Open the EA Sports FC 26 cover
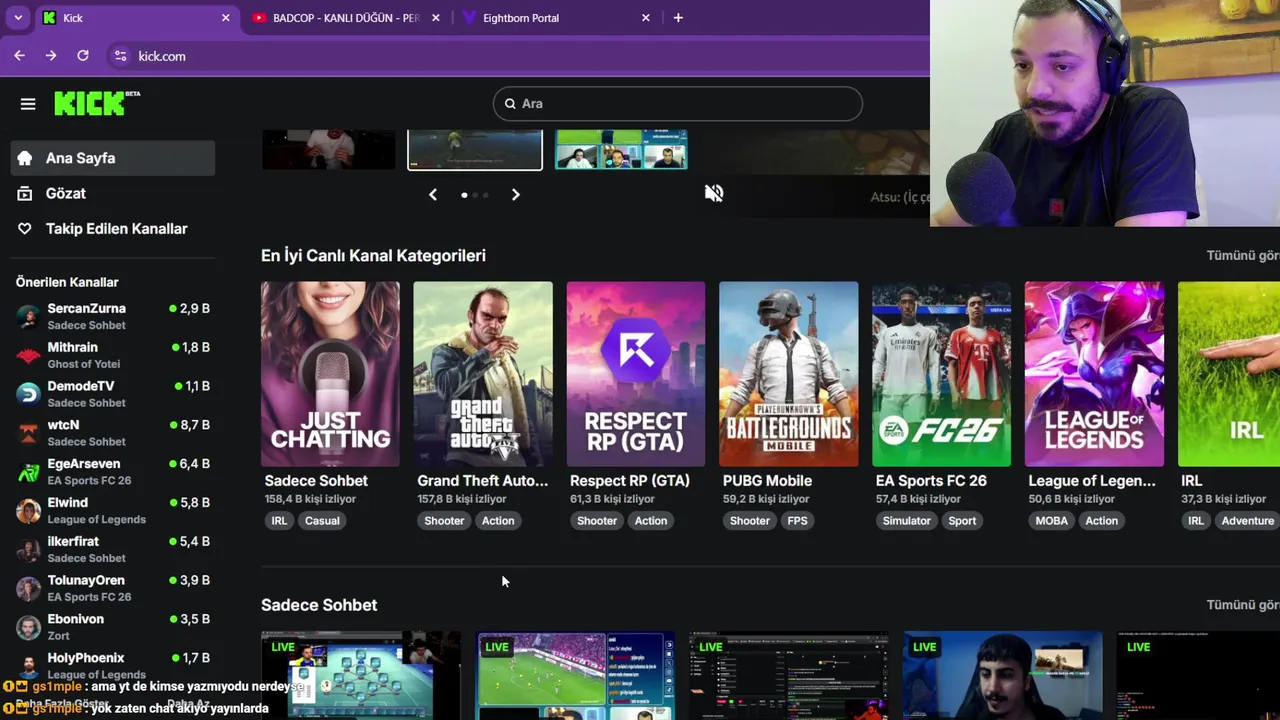The height and width of the screenshot is (720, 1280). tap(941, 374)
